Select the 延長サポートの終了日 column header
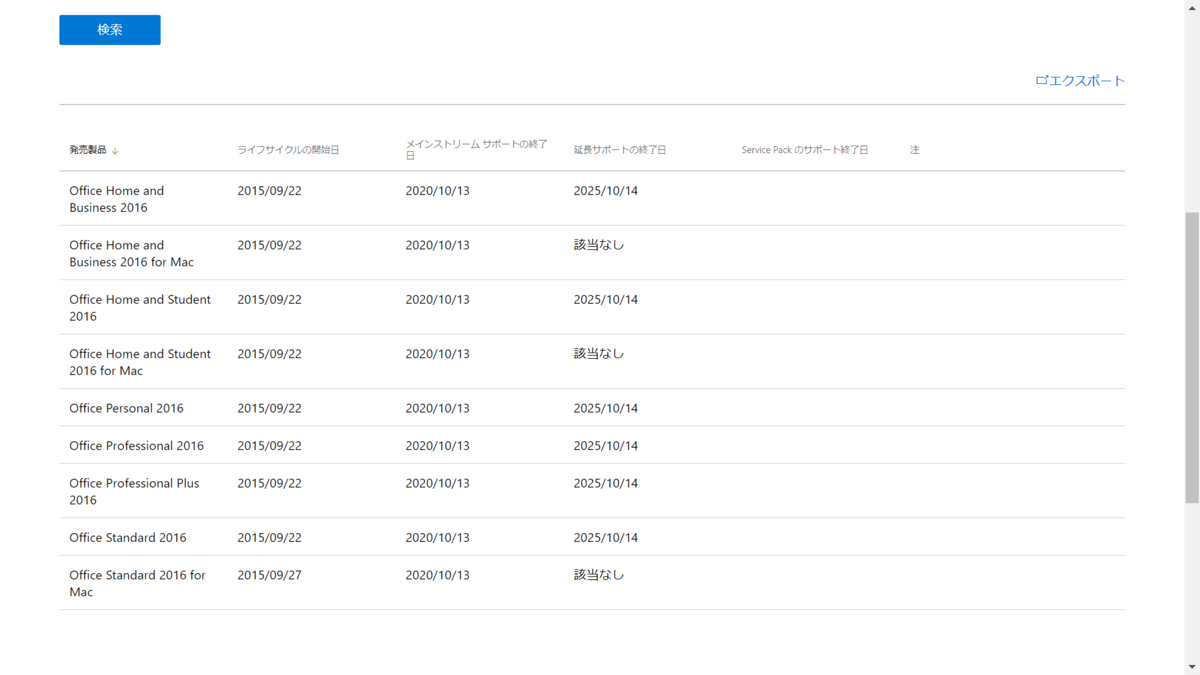 [620, 150]
